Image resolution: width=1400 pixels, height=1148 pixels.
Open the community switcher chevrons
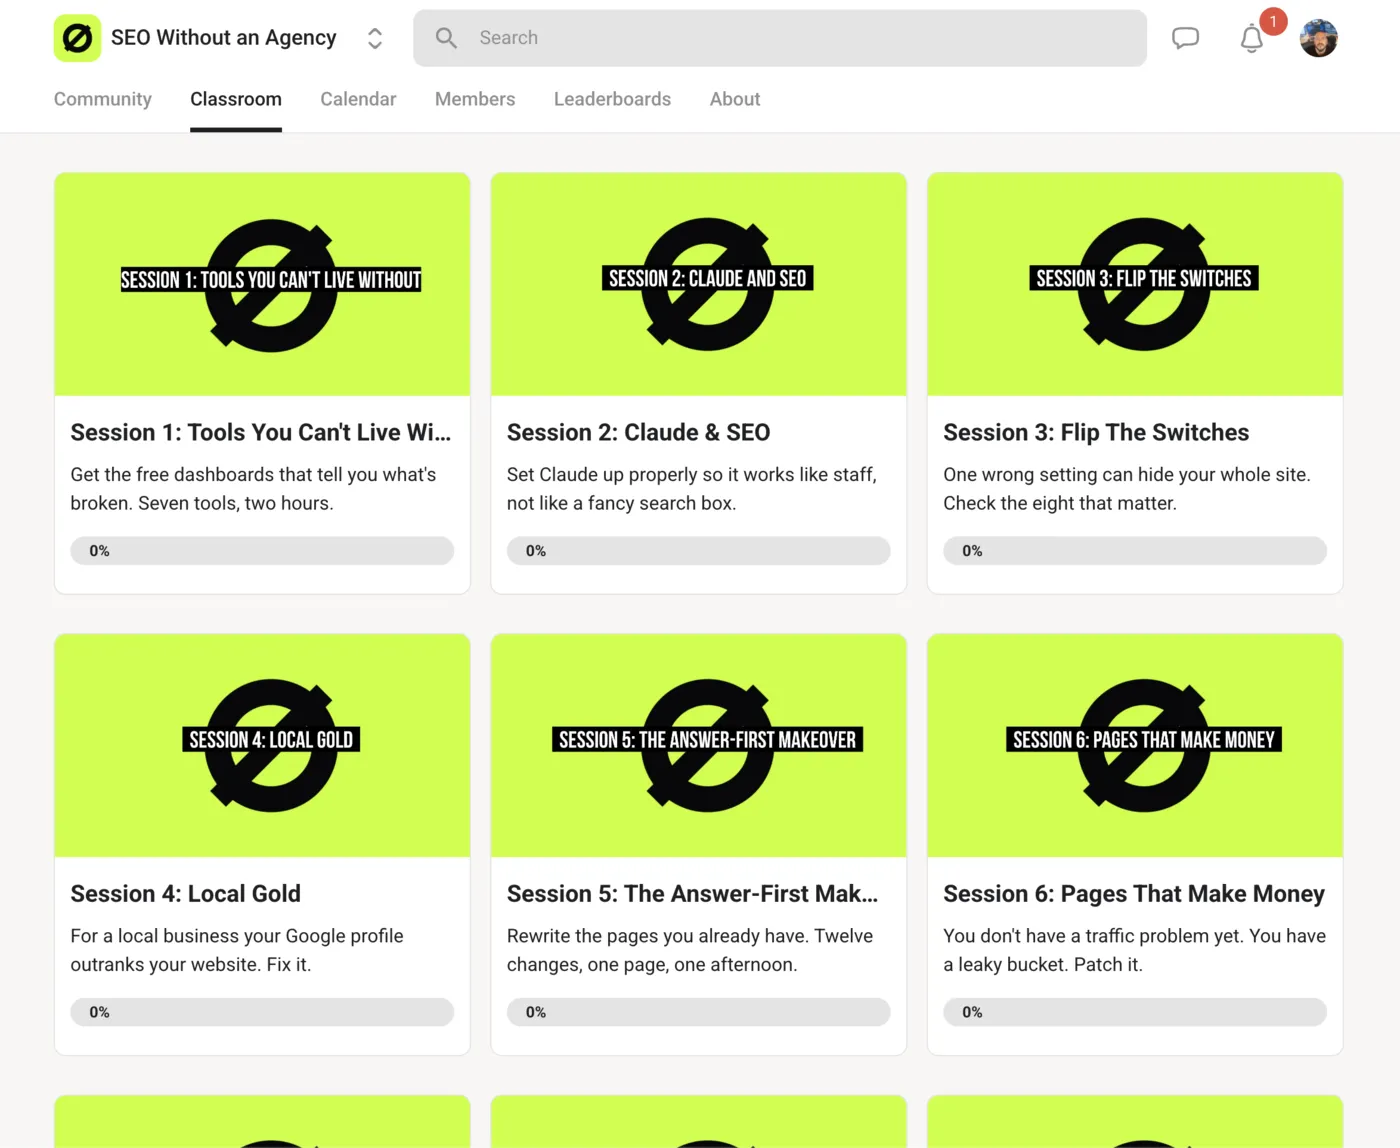pos(375,38)
